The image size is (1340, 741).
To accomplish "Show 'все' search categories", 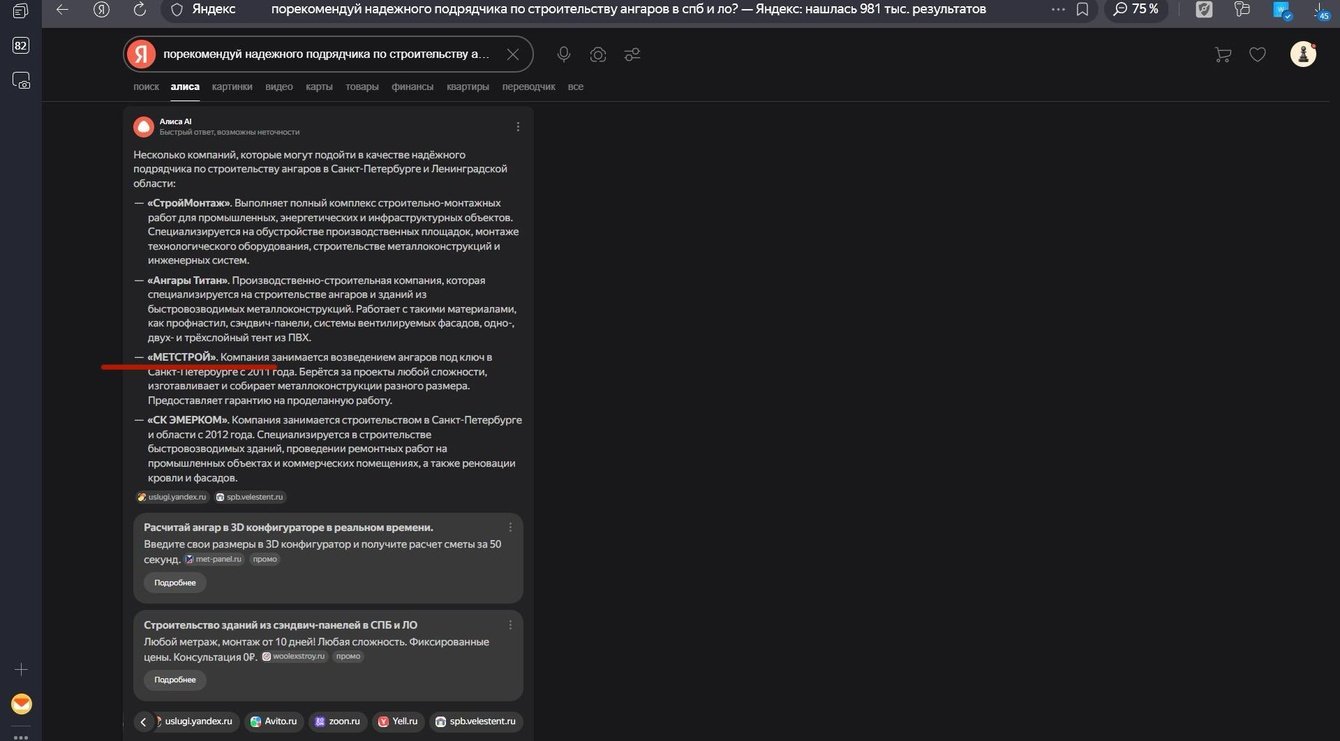I will tap(575, 87).
